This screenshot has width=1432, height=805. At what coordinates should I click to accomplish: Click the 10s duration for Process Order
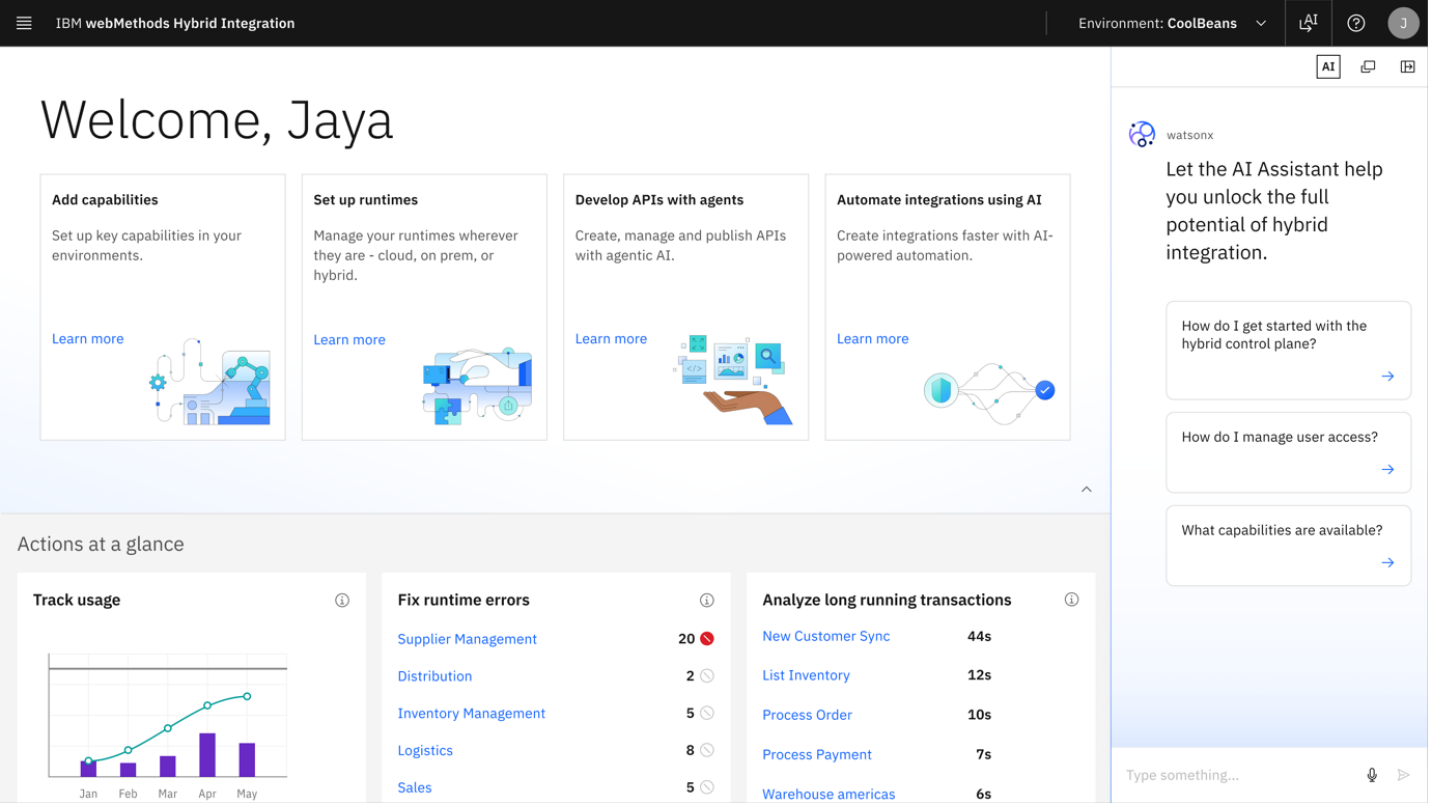pyautogui.click(x=979, y=716)
